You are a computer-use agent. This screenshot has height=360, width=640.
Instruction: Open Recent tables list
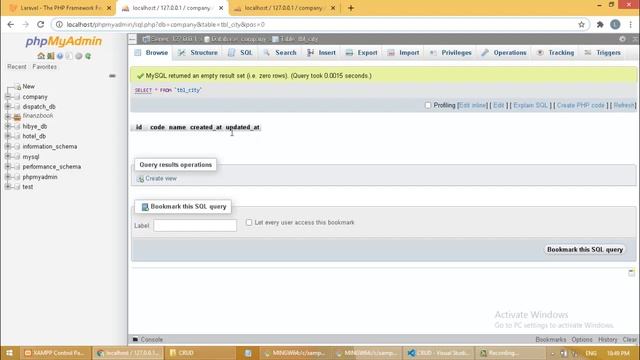pos(17,67)
